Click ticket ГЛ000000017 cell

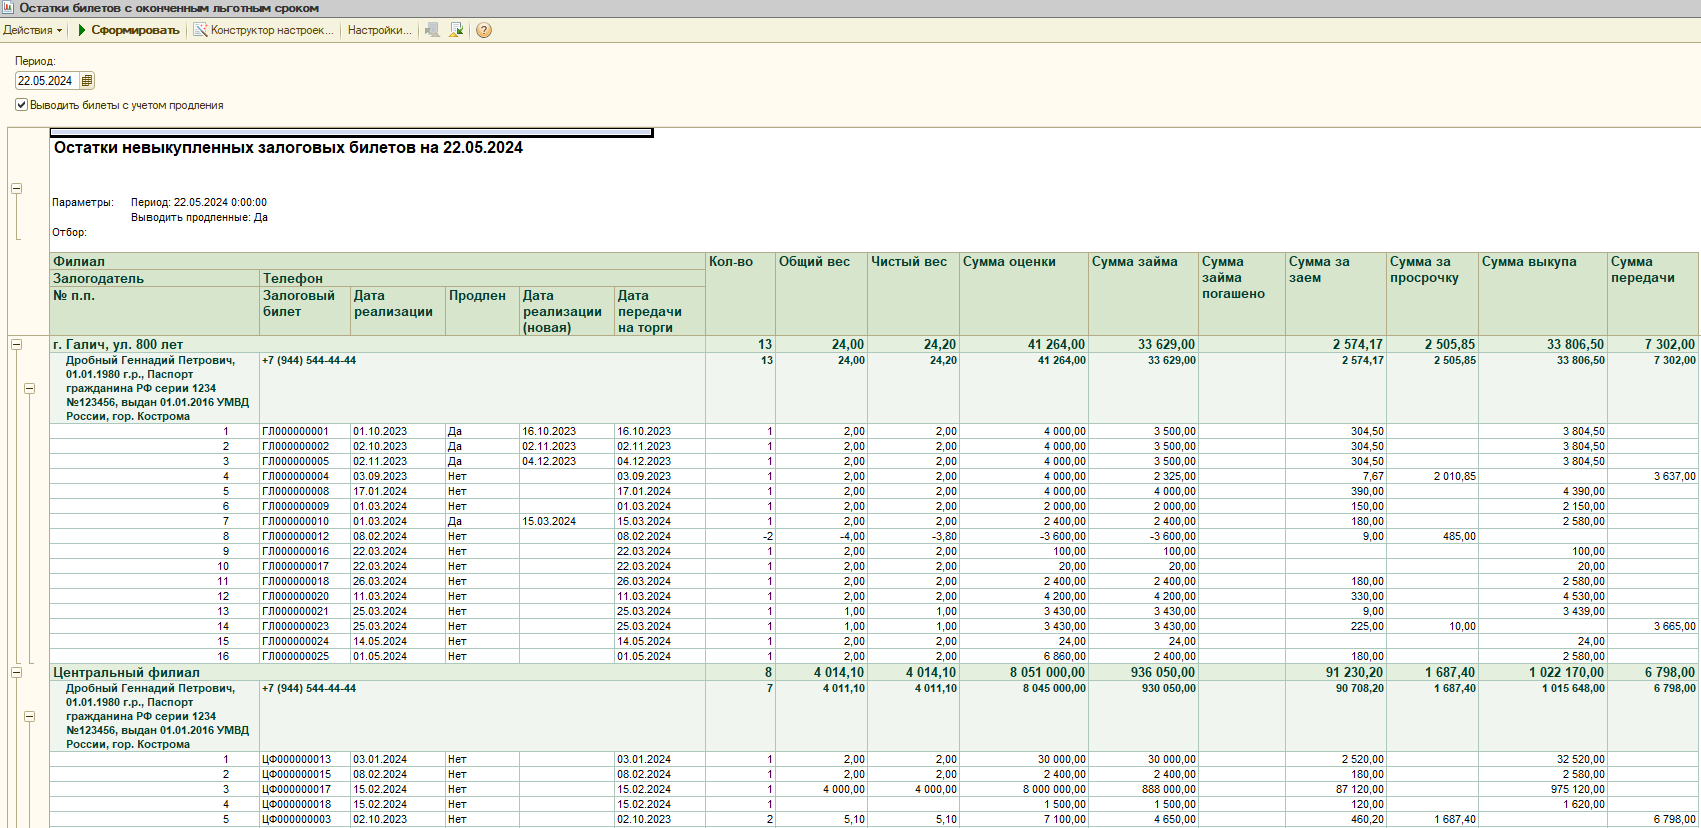coord(305,566)
